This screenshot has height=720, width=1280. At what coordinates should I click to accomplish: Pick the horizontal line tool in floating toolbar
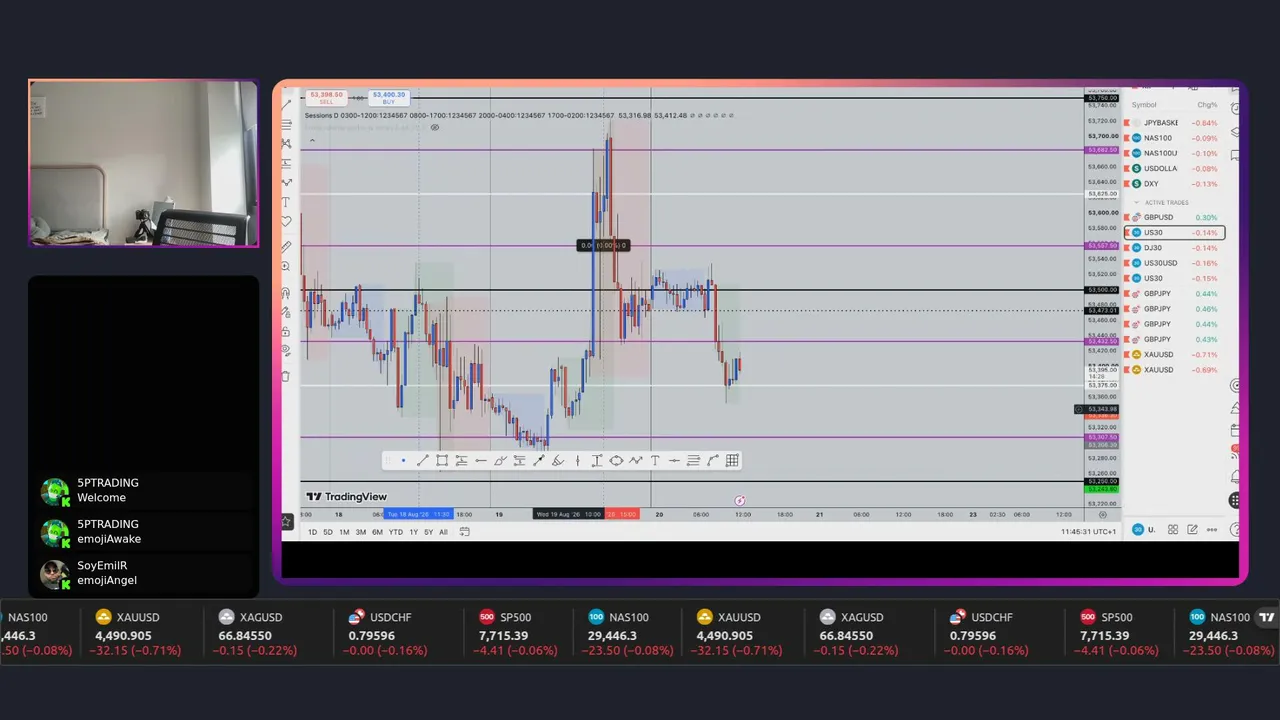point(674,461)
